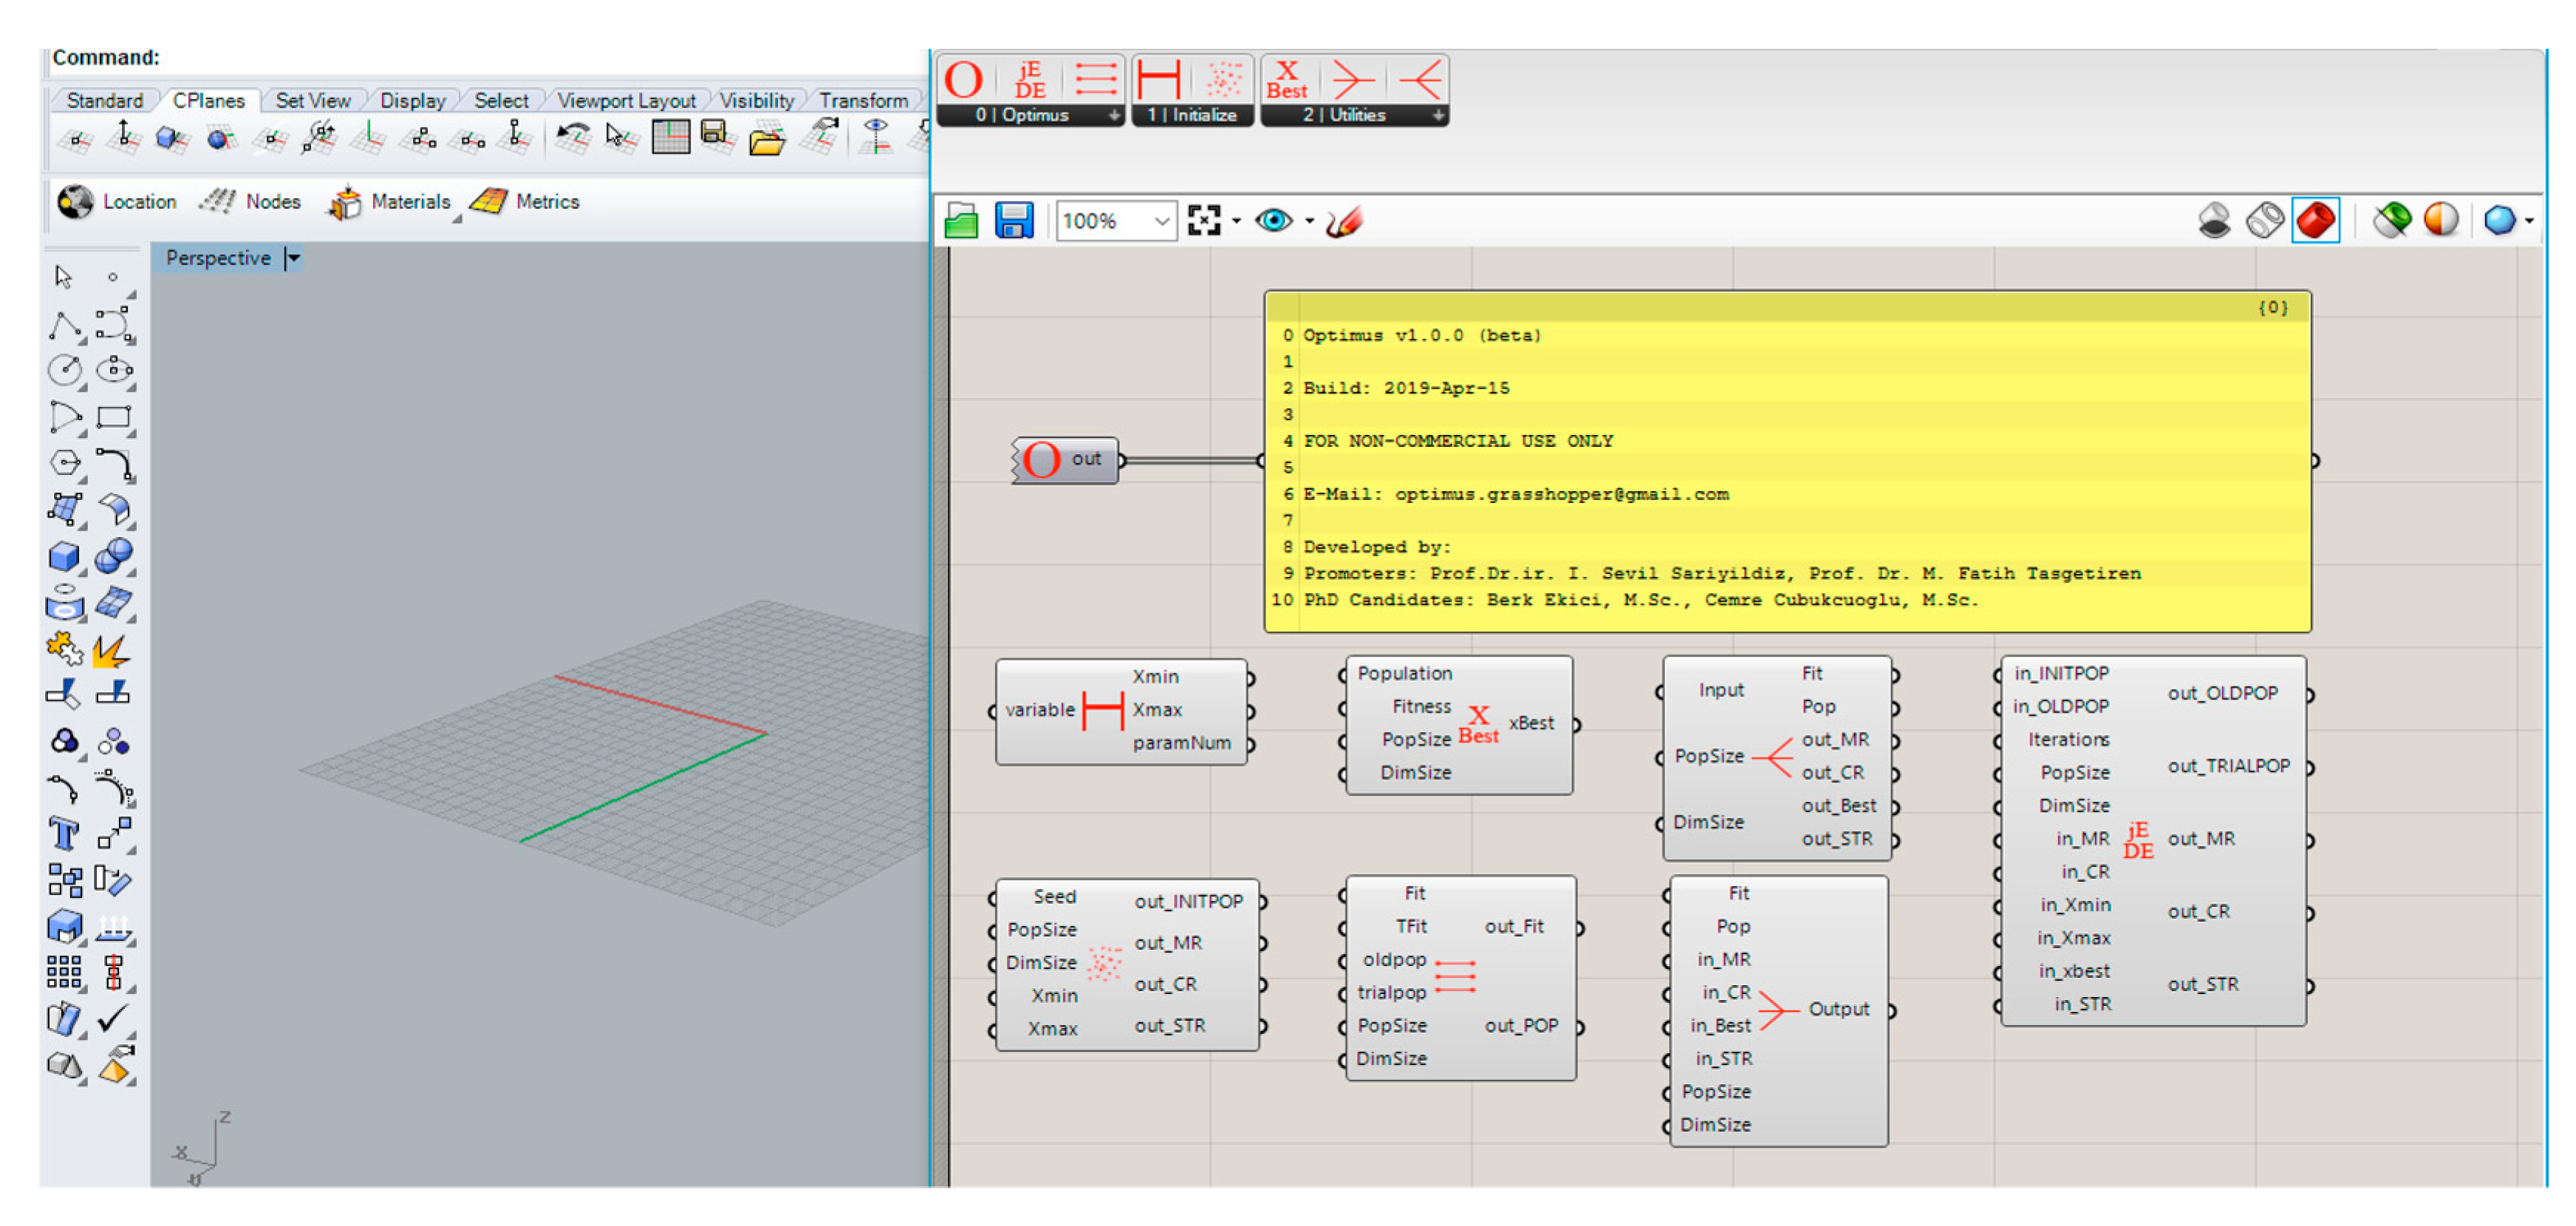Click the sketch brush icon in canvas toolbar
Image resolution: width=2576 pixels, height=1226 pixels.
tap(1343, 221)
